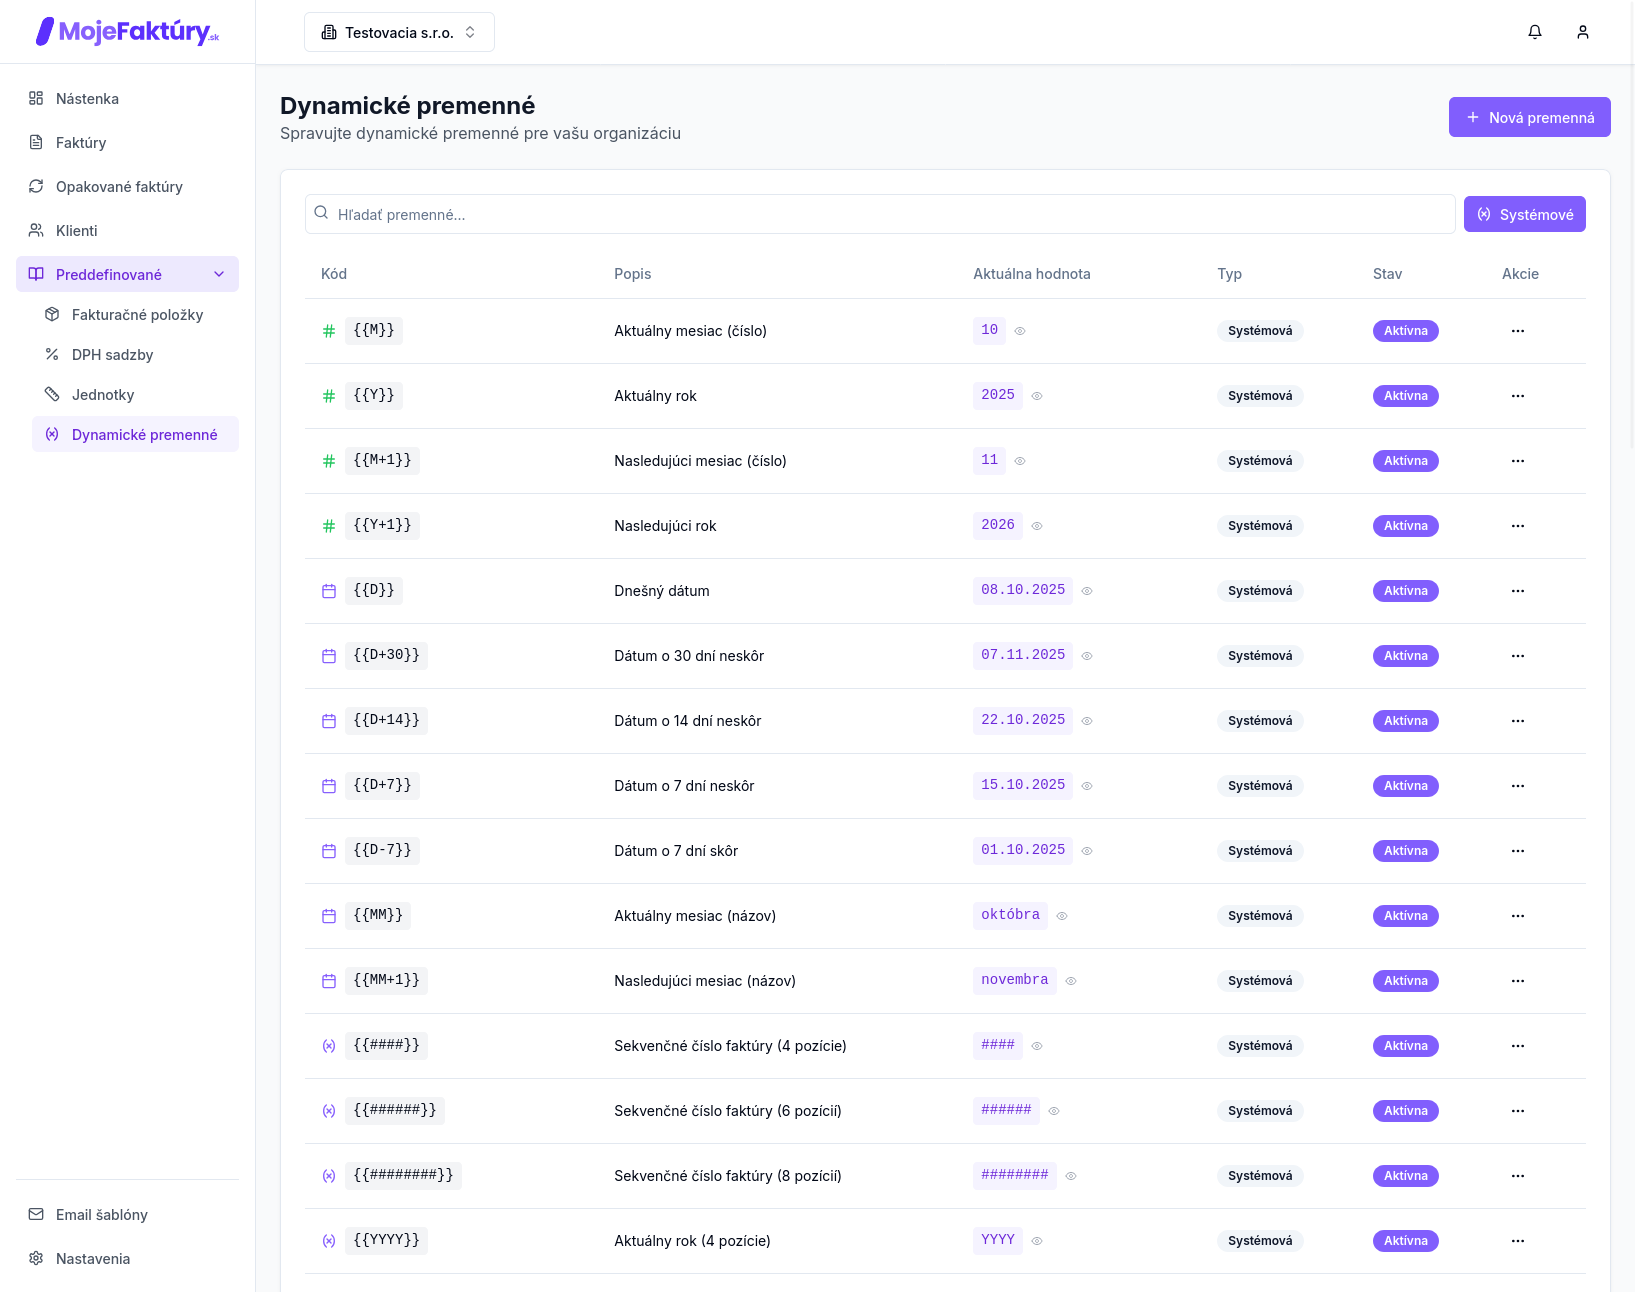Toggle the Systémové filter button

1524,214
